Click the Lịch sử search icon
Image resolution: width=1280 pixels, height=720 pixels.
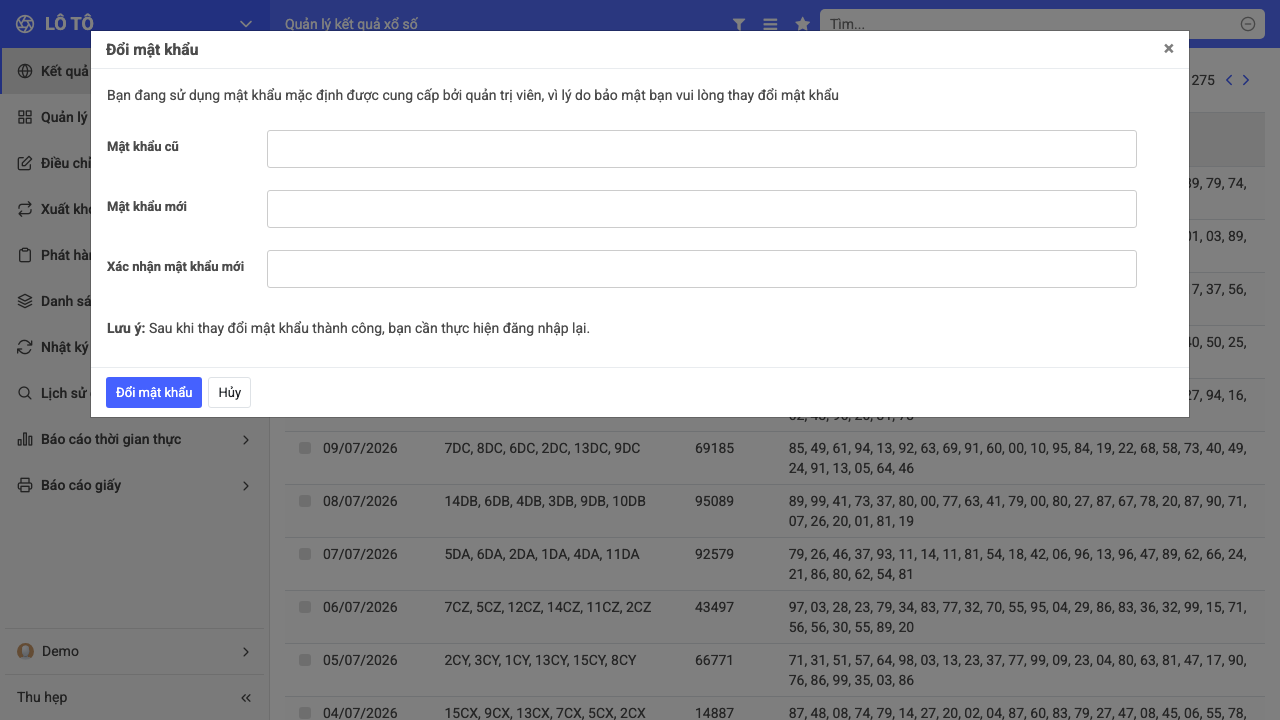(25, 393)
